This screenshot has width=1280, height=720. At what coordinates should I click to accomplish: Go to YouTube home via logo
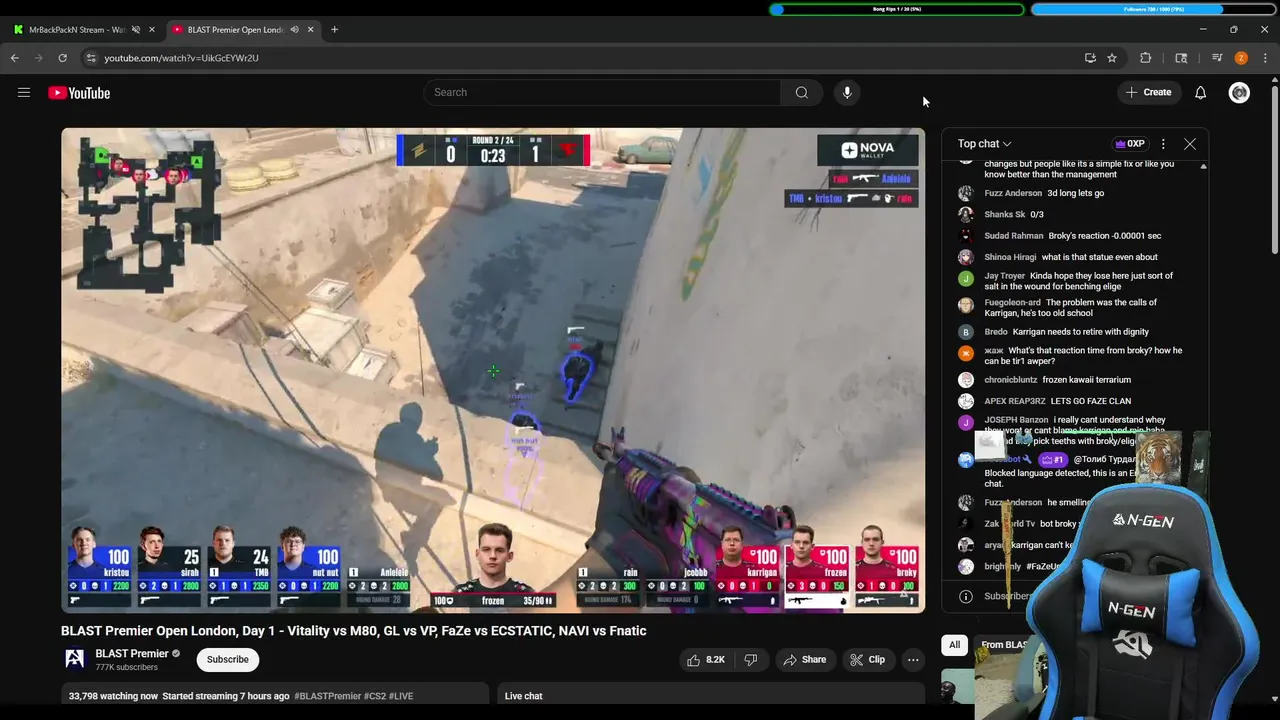pos(79,93)
